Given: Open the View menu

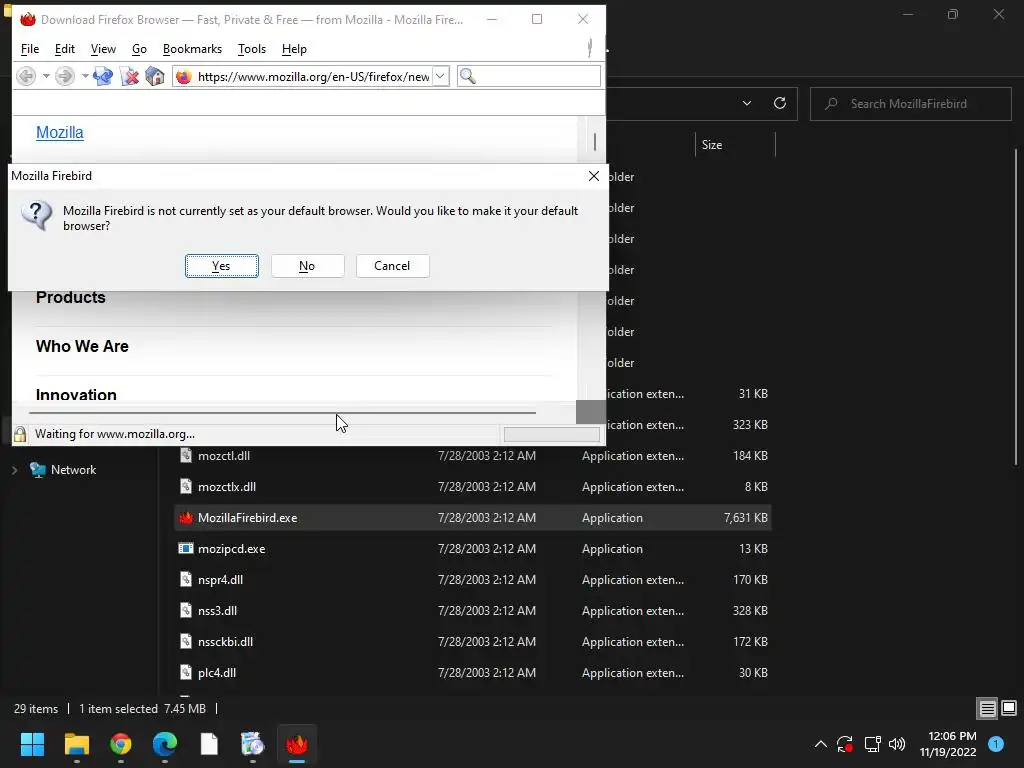Looking at the screenshot, I should click(103, 49).
